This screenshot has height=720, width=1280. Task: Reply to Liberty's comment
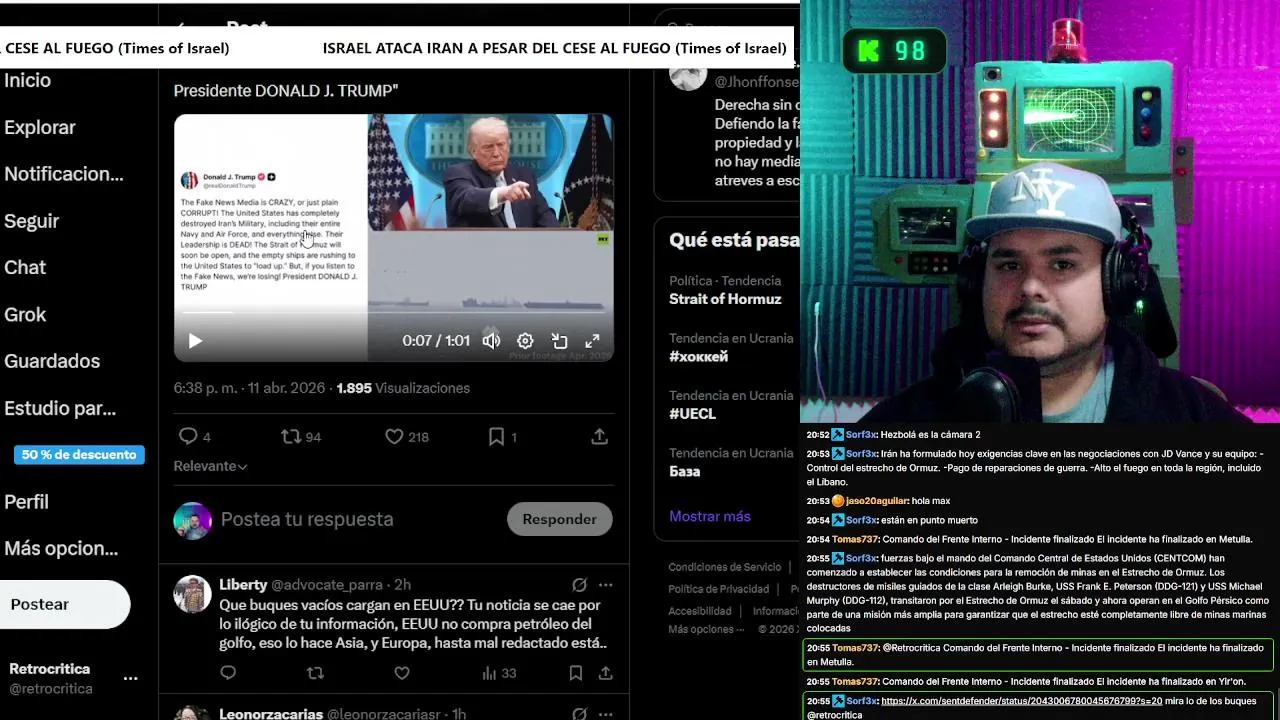point(228,673)
